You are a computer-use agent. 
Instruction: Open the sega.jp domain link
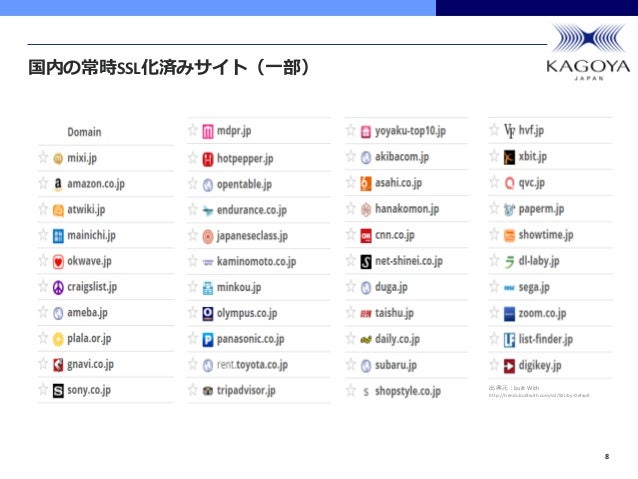(x=534, y=288)
